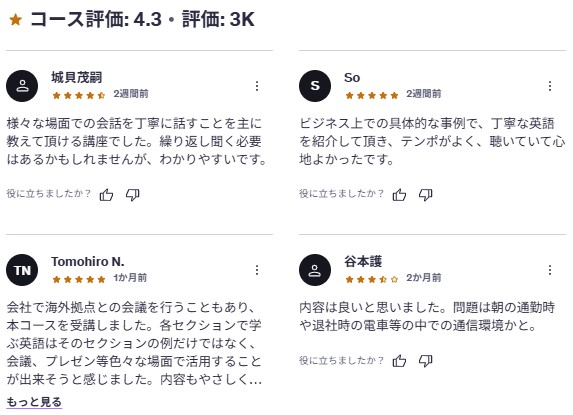Open options menu for 城貝茂嗣's review
This screenshot has height=415, width=573.
pyautogui.click(x=257, y=86)
